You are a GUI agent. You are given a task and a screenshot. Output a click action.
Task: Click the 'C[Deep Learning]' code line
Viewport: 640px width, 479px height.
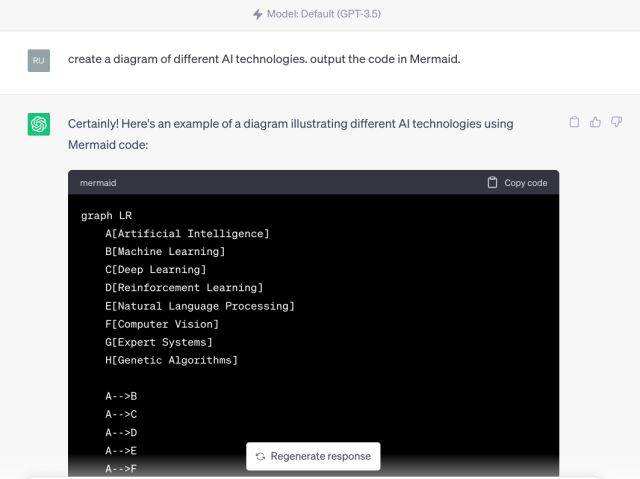156,270
